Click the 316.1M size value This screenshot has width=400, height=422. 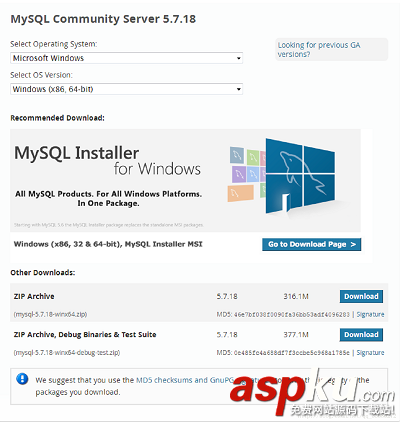(x=296, y=296)
